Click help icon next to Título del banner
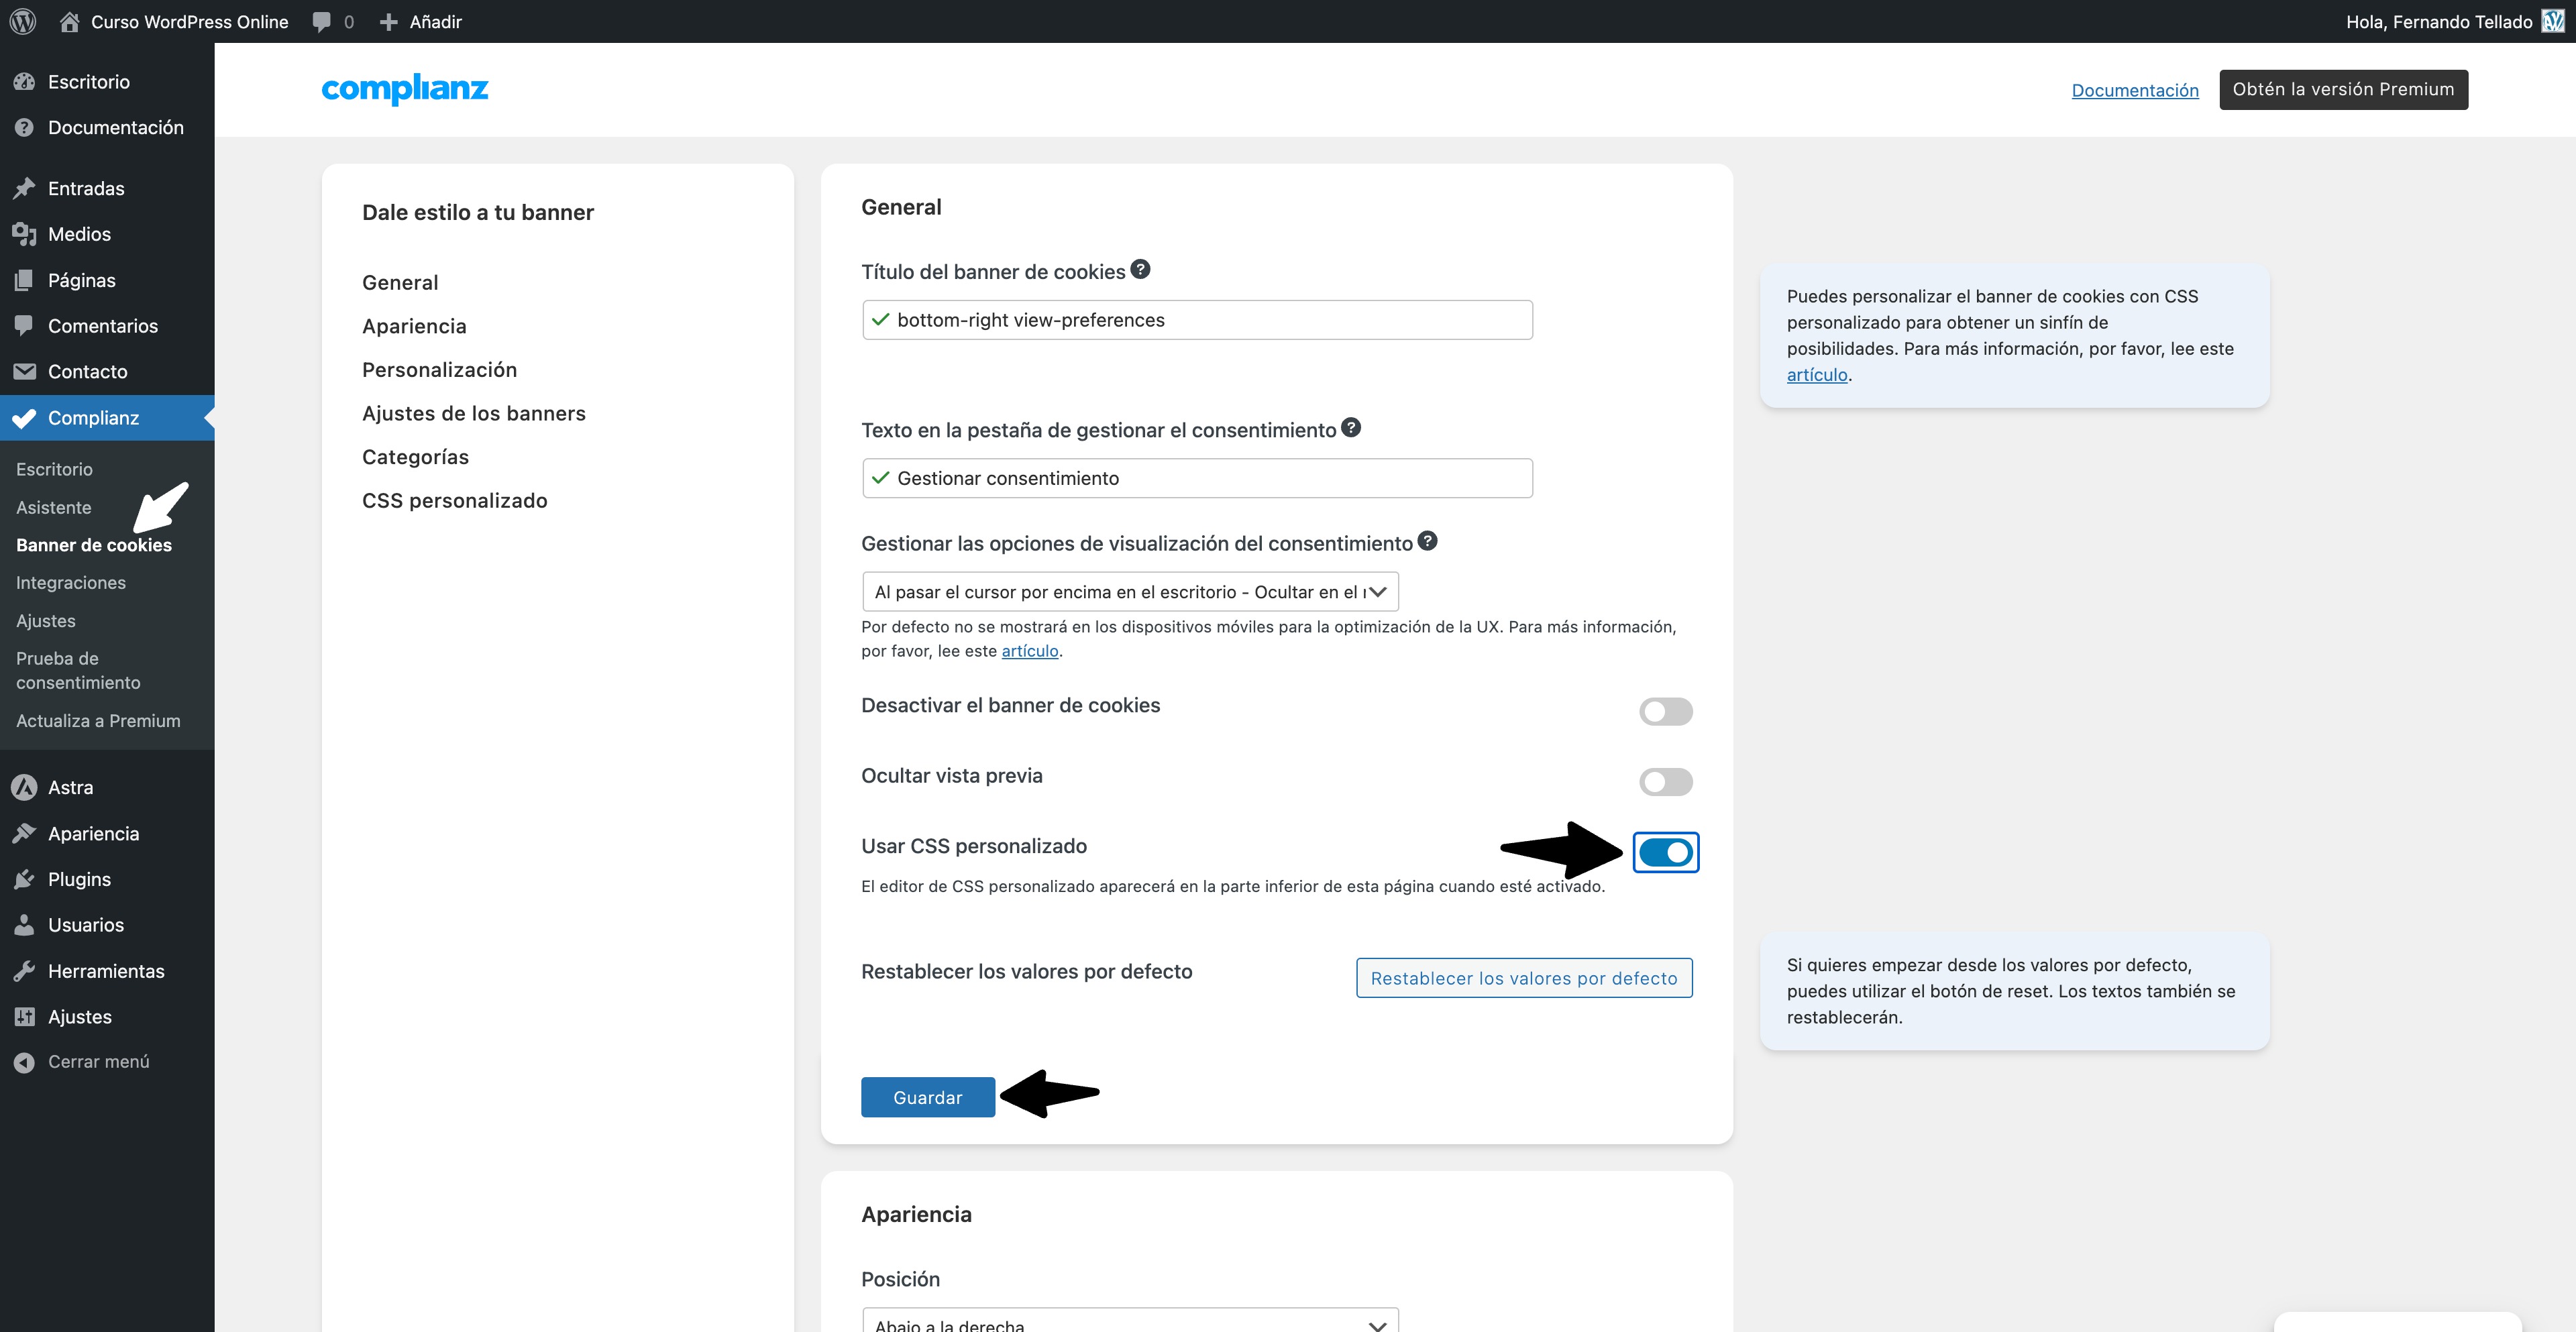Viewport: 2576px width, 1332px height. point(1140,269)
